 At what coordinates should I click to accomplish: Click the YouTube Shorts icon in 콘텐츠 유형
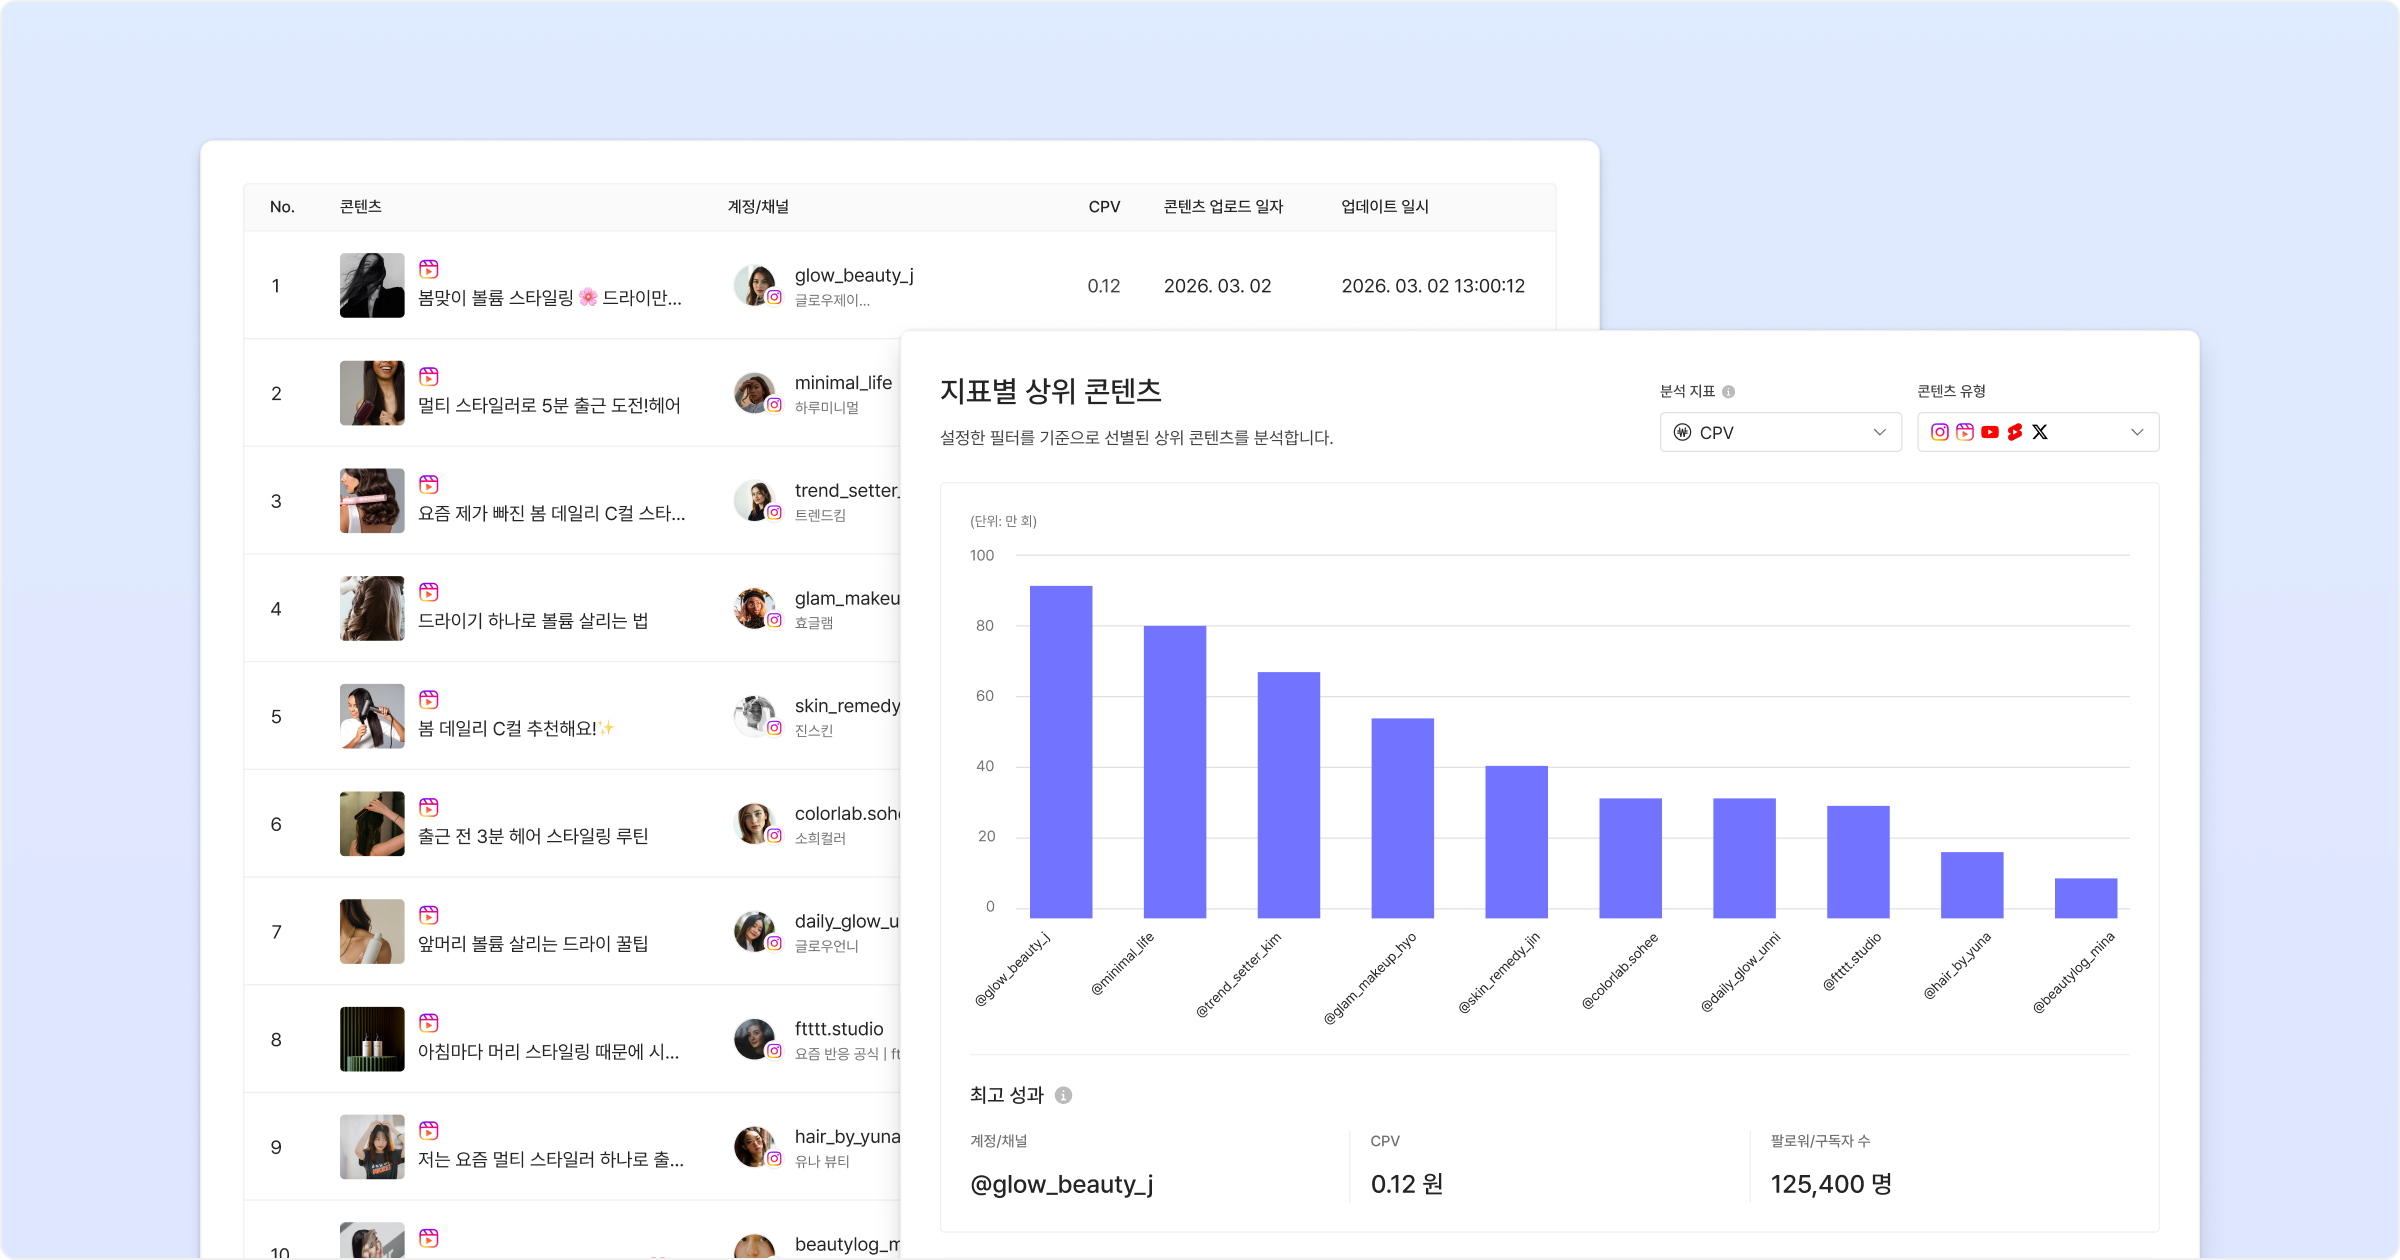tap(2015, 432)
